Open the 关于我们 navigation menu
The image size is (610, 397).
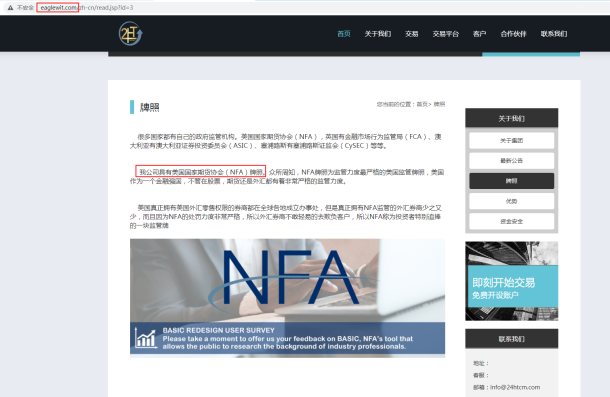[378, 34]
